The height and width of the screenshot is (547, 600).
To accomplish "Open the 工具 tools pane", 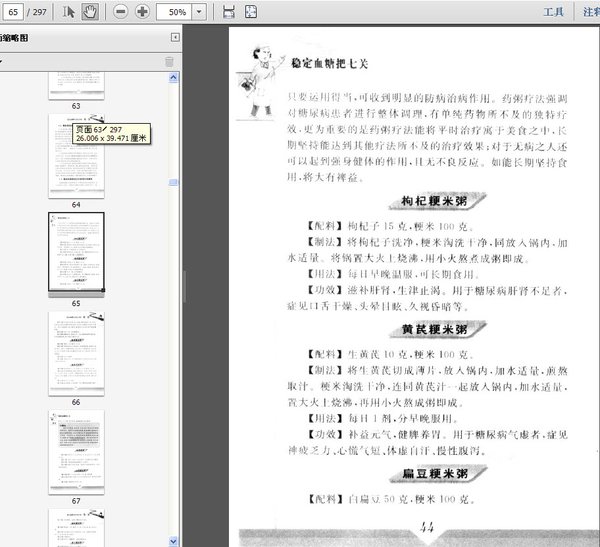I will (553, 12).
